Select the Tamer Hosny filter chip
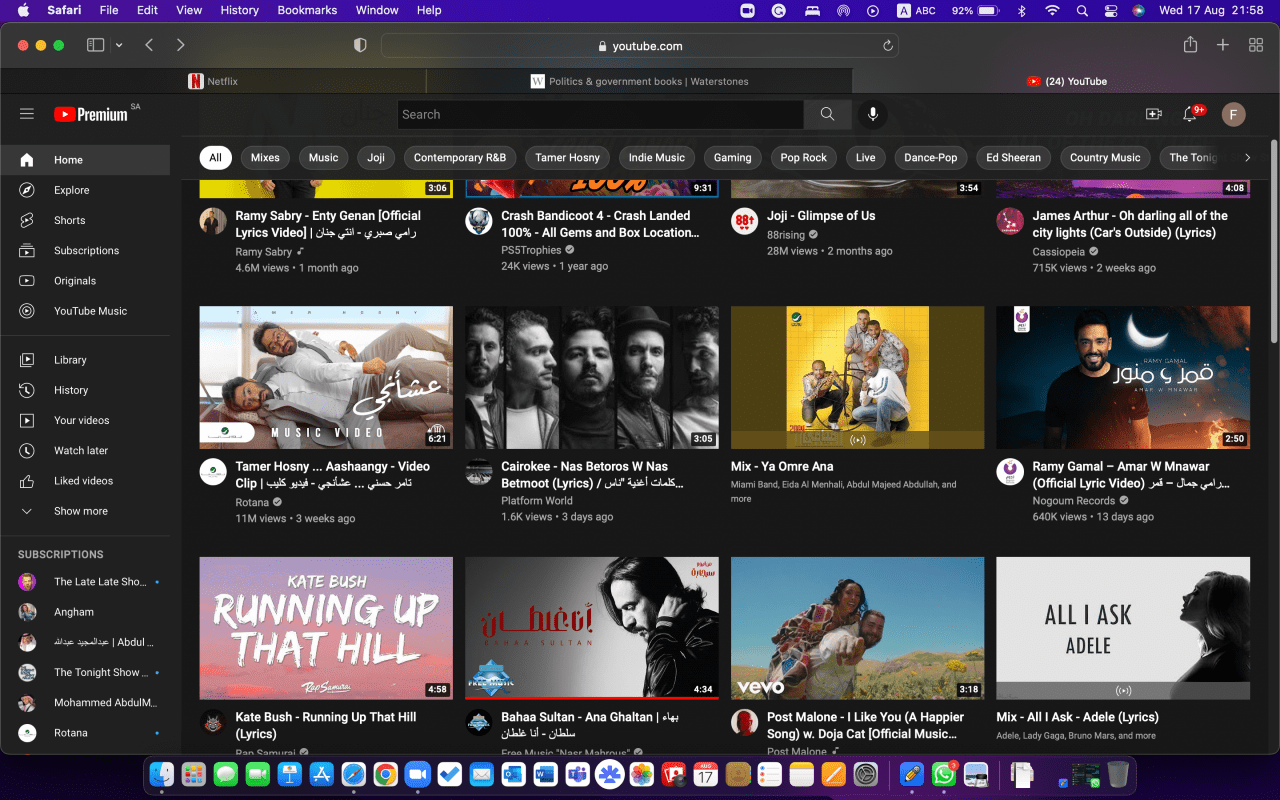 point(568,157)
